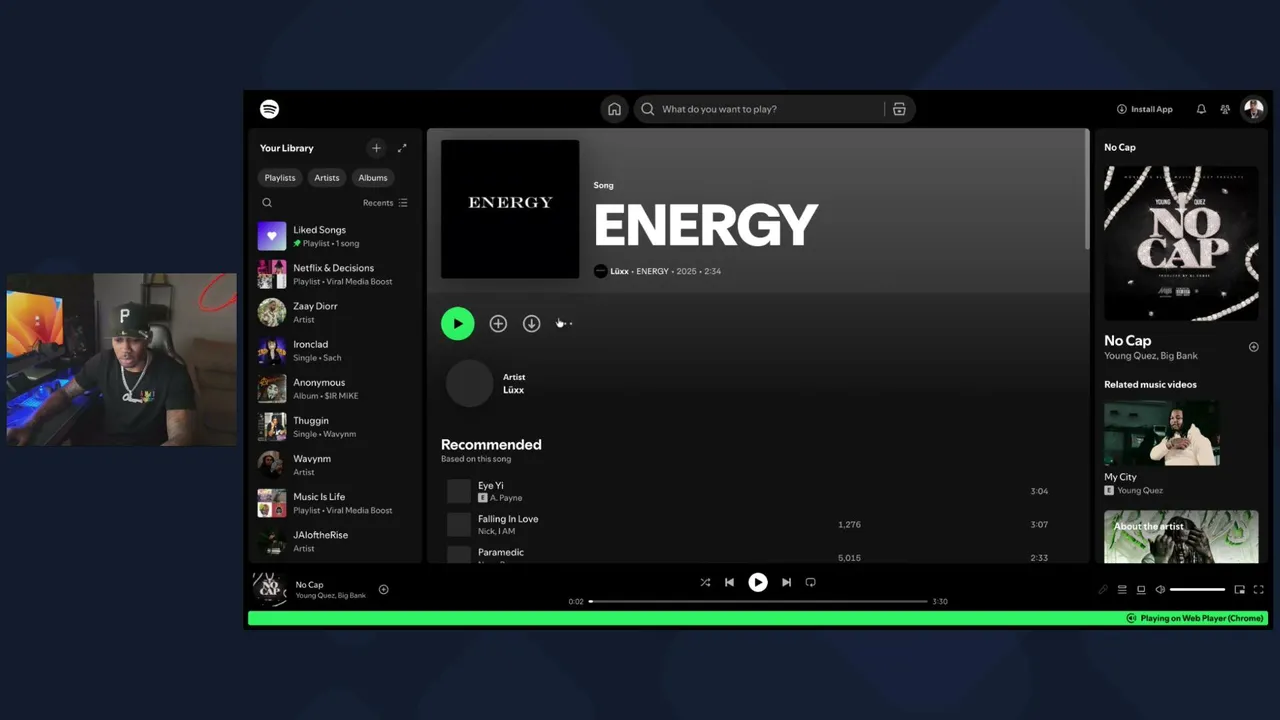Open A. Payne artist link
1280x720 pixels.
point(506,498)
